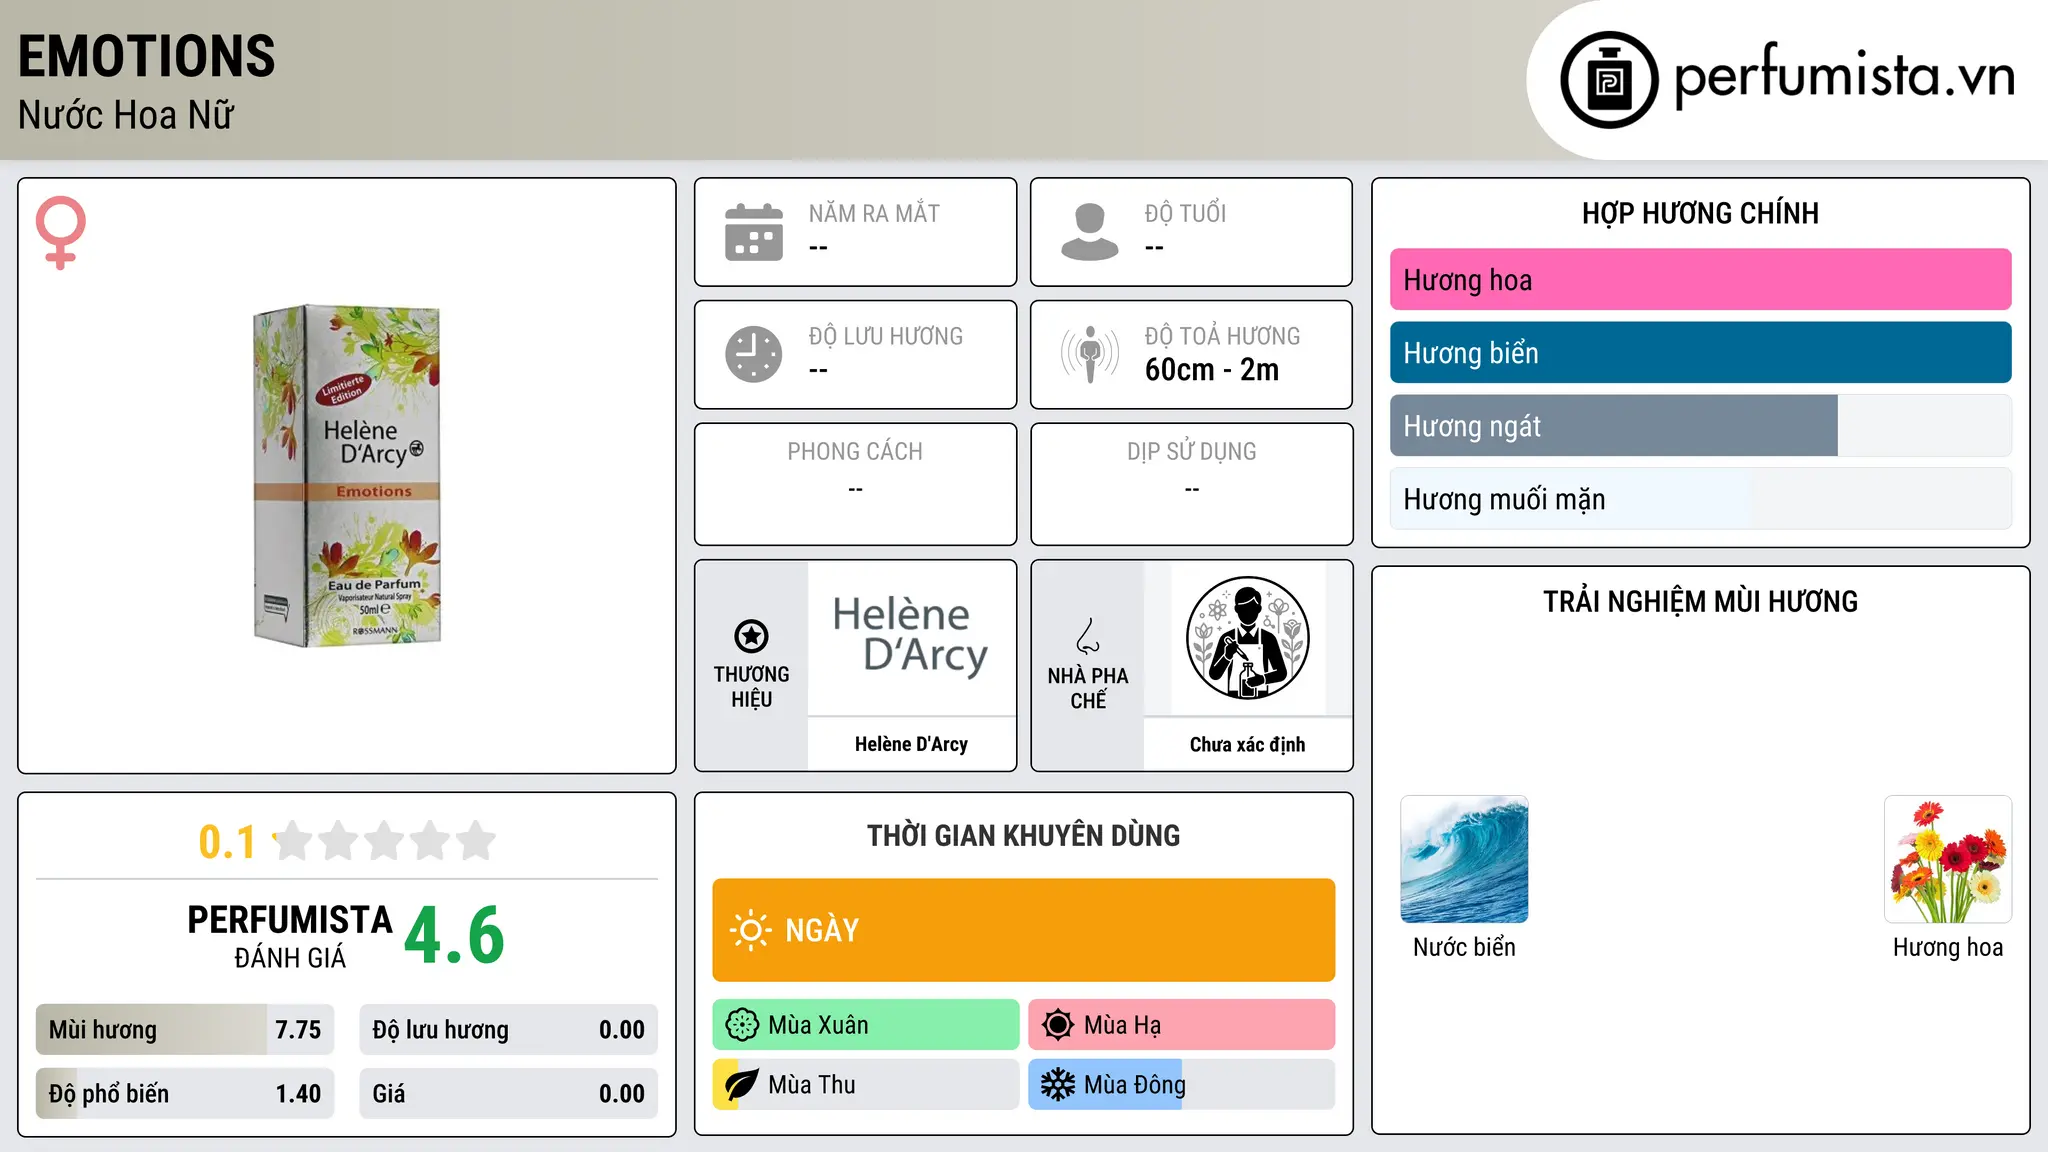The width and height of the screenshot is (2048, 1152).
Task: Click the THỜI GIAN KHUYÊN DÙNG heading
Action: tap(1023, 835)
